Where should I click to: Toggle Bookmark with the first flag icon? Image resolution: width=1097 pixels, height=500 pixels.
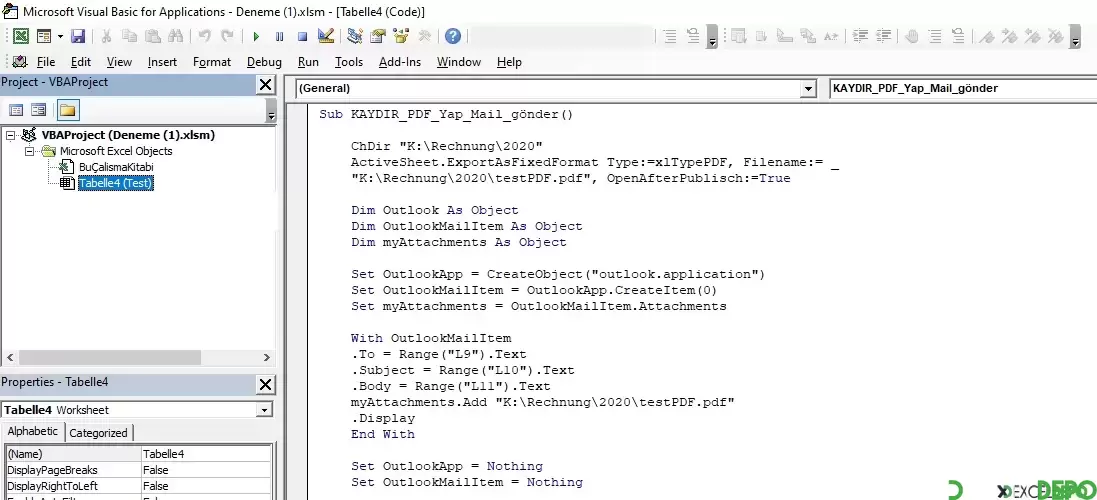pyautogui.click(x=987, y=36)
